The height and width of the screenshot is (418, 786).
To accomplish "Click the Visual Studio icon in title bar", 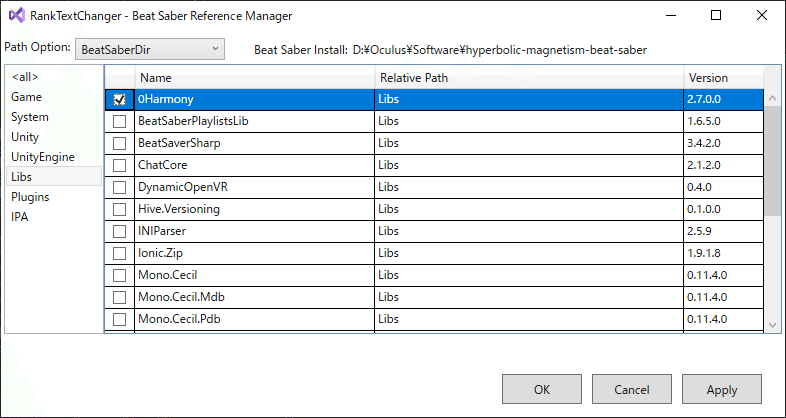I will [16, 16].
